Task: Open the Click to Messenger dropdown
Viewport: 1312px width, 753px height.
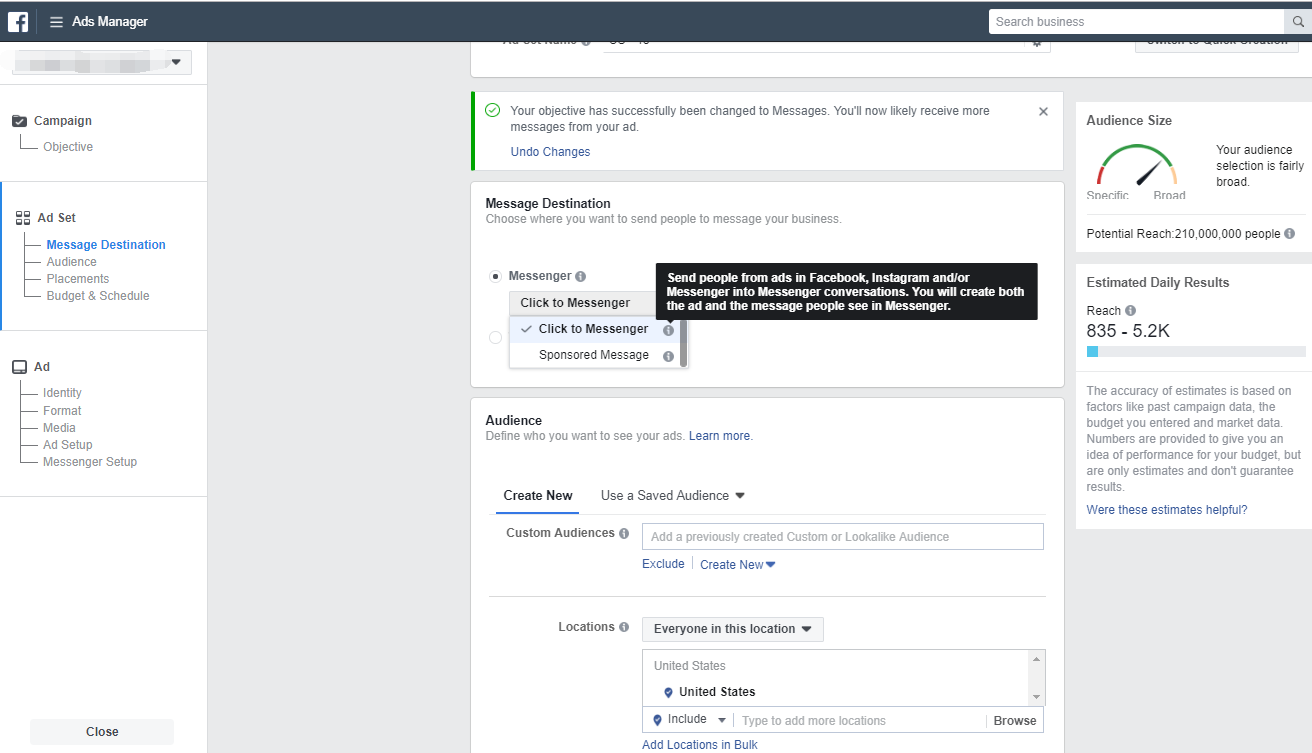Action: coord(583,303)
